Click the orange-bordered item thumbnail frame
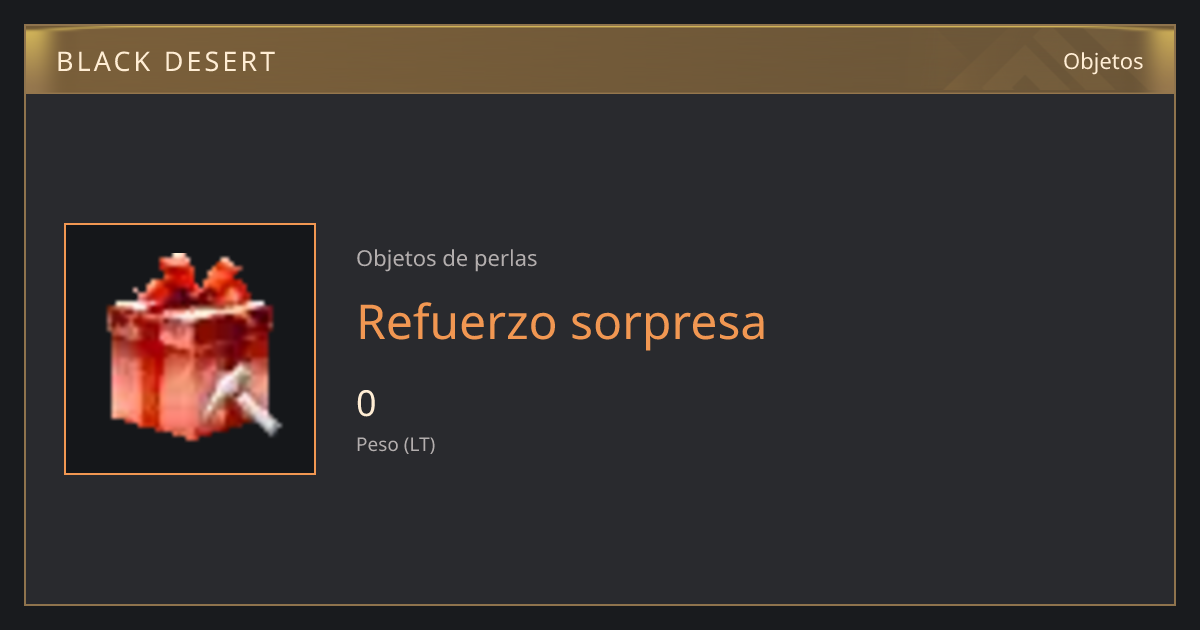1200x630 pixels. (190, 349)
